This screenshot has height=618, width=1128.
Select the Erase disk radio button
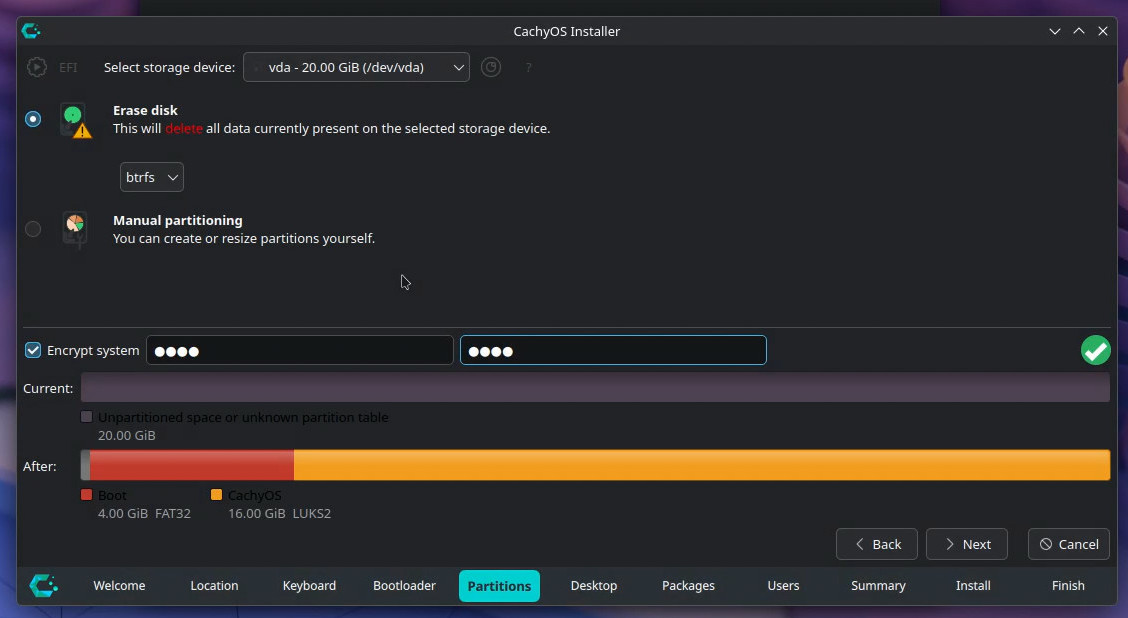click(33, 119)
